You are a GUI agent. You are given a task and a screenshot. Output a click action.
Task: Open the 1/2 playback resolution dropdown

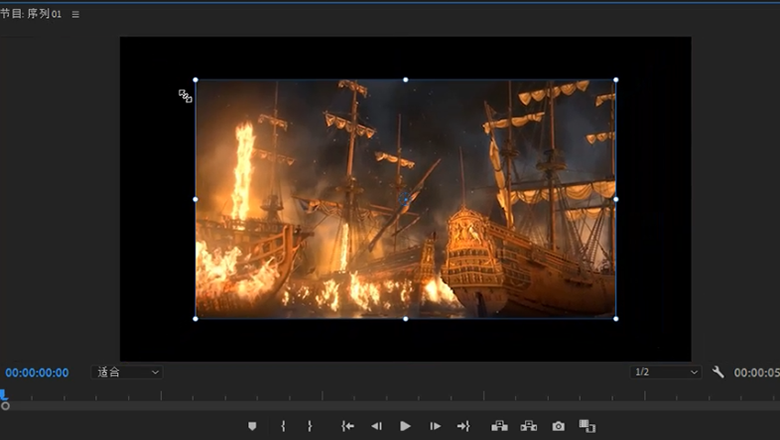[666, 372]
